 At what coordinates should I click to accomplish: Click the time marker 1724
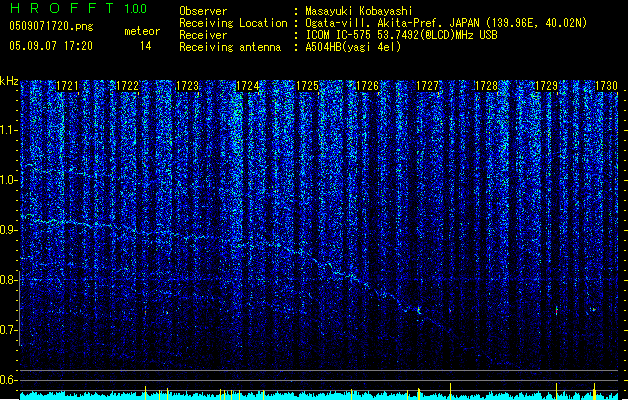248,86
